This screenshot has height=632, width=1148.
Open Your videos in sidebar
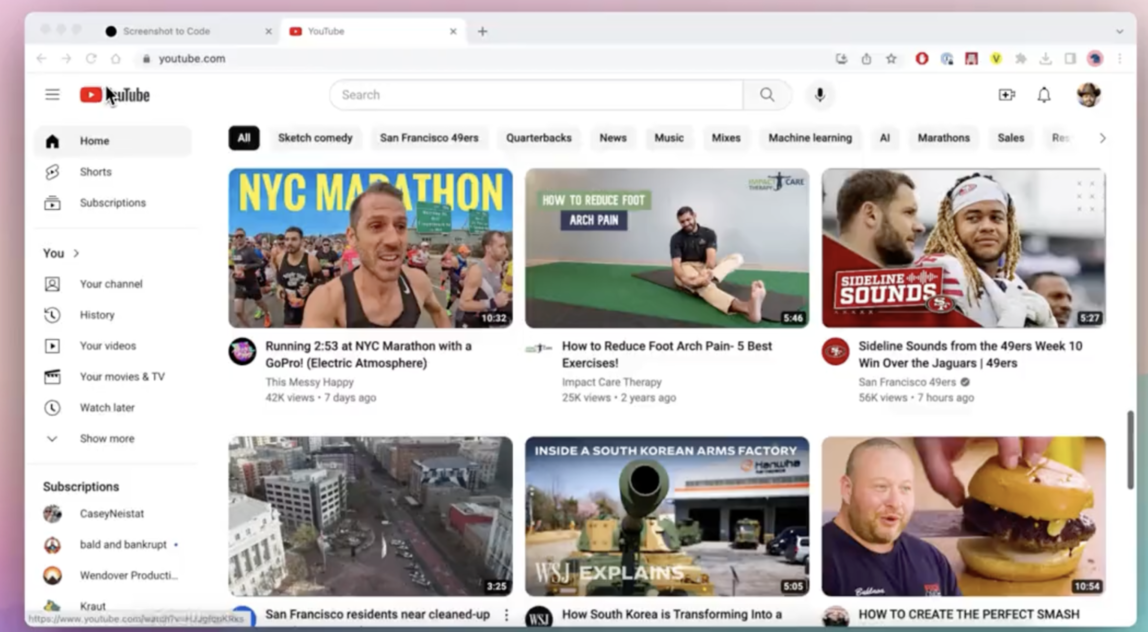pos(113,345)
